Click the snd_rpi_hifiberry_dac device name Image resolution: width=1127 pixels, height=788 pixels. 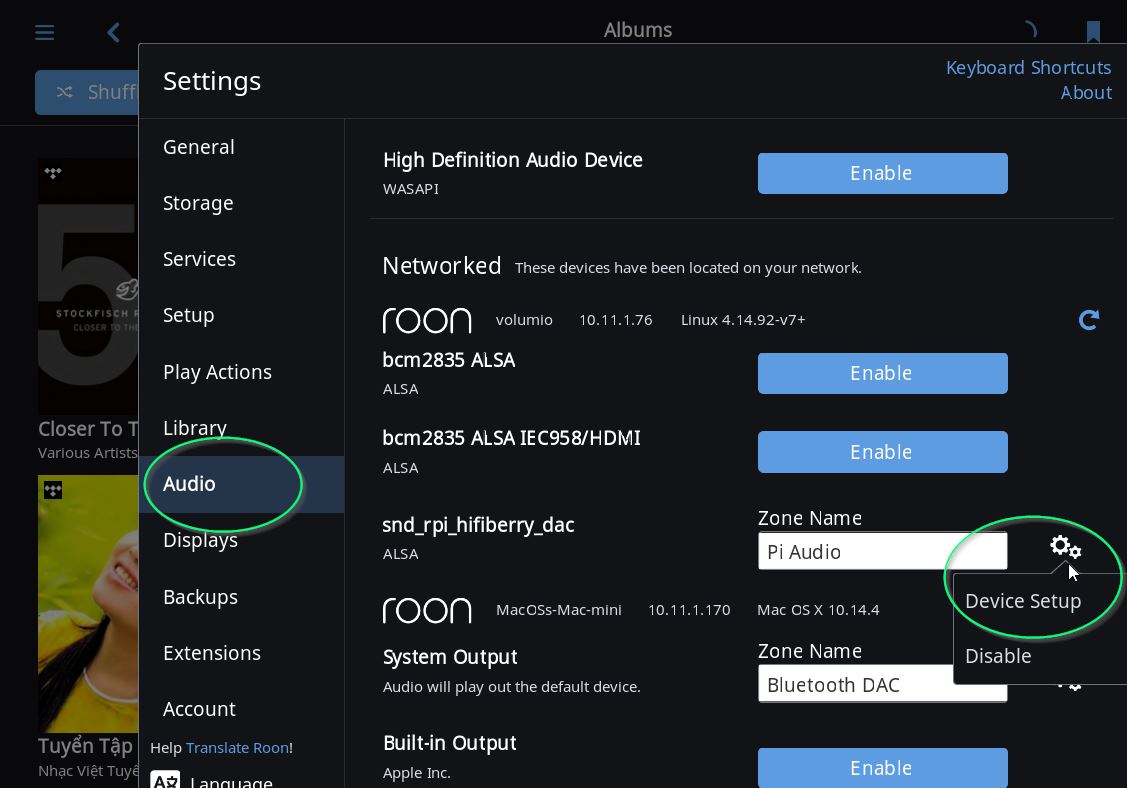tap(478, 525)
